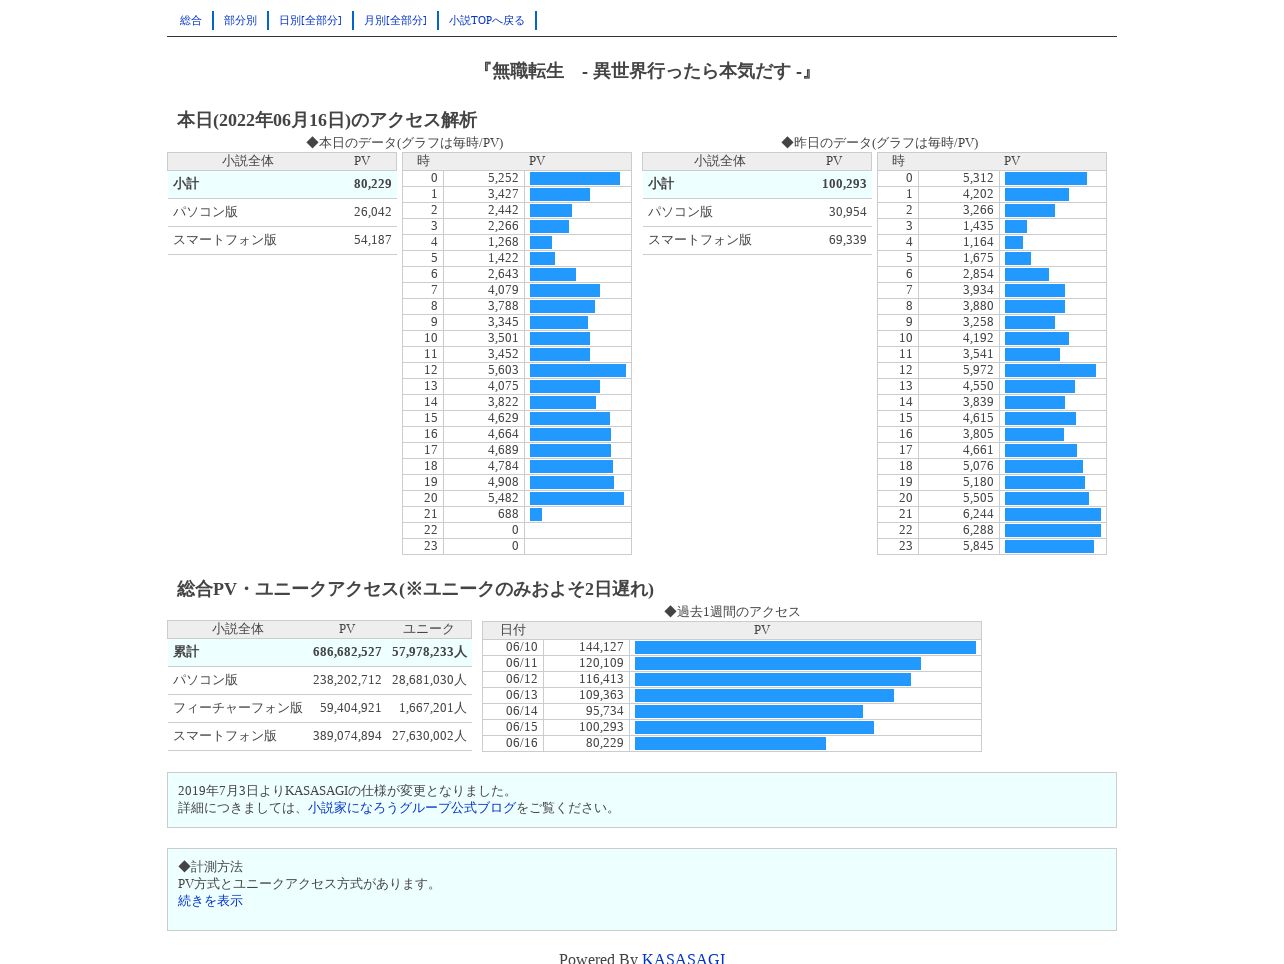Click yesterday's hour 0 PV value 5,312

click(x=978, y=178)
